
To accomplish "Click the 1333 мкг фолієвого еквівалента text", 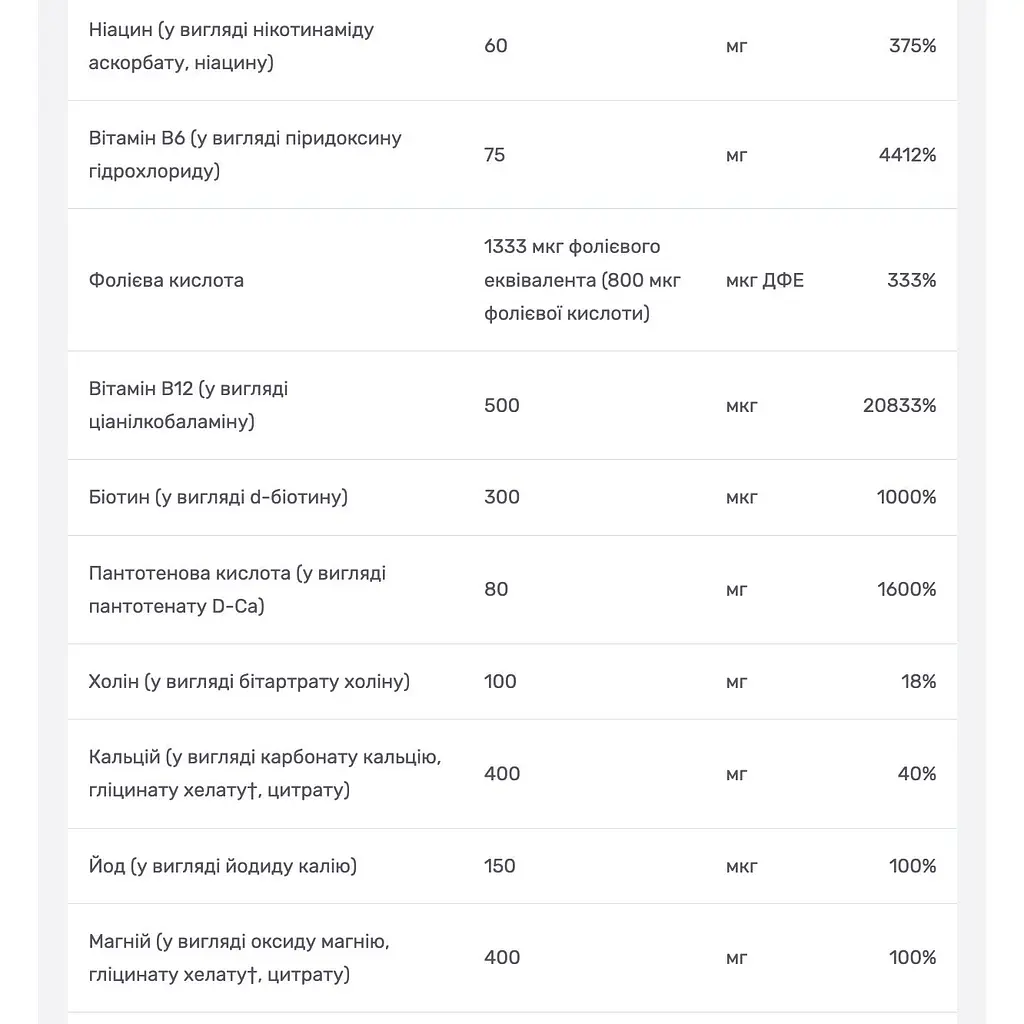I will pyautogui.click(x=582, y=280).
